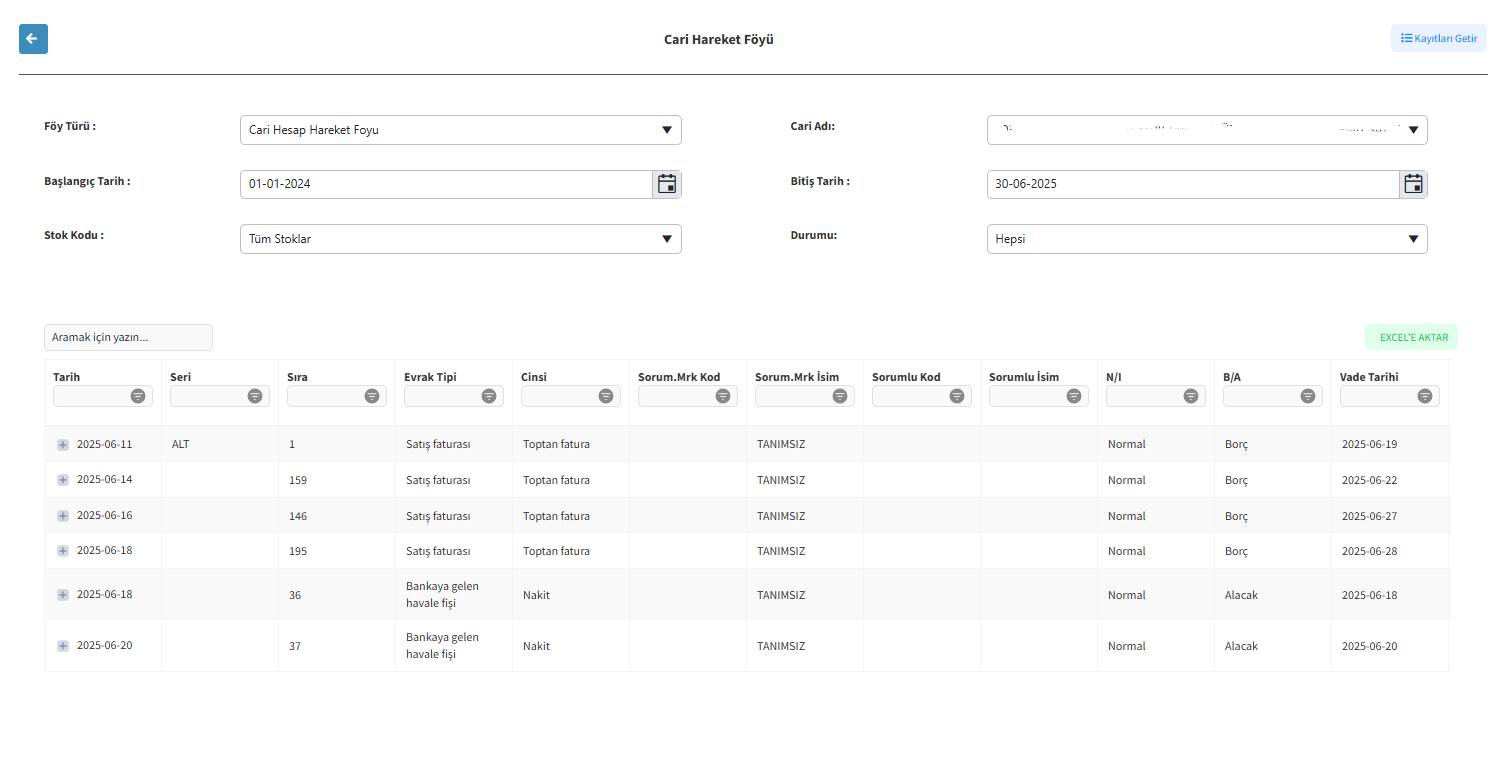The height and width of the screenshot is (779, 1504).
Task: Open the Föy Türü dropdown
Action: coord(461,130)
